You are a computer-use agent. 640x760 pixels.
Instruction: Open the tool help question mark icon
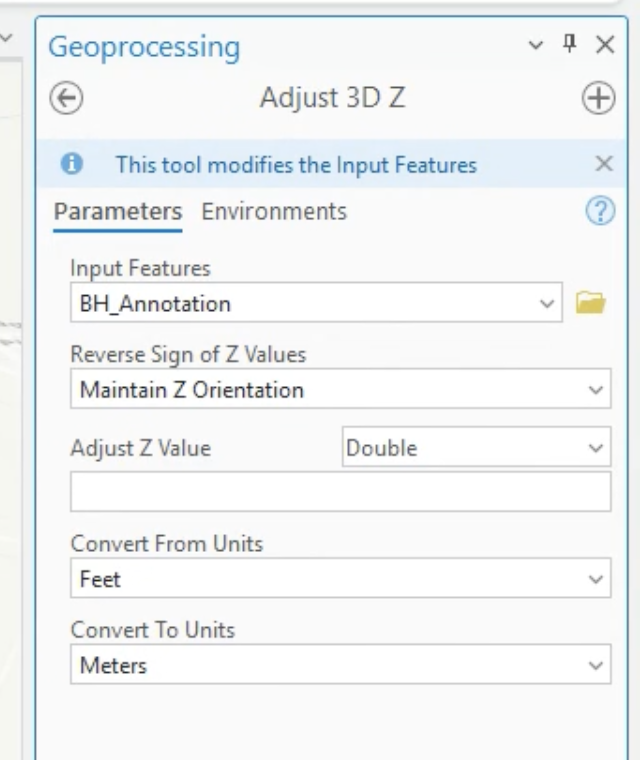tap(600, 211)
